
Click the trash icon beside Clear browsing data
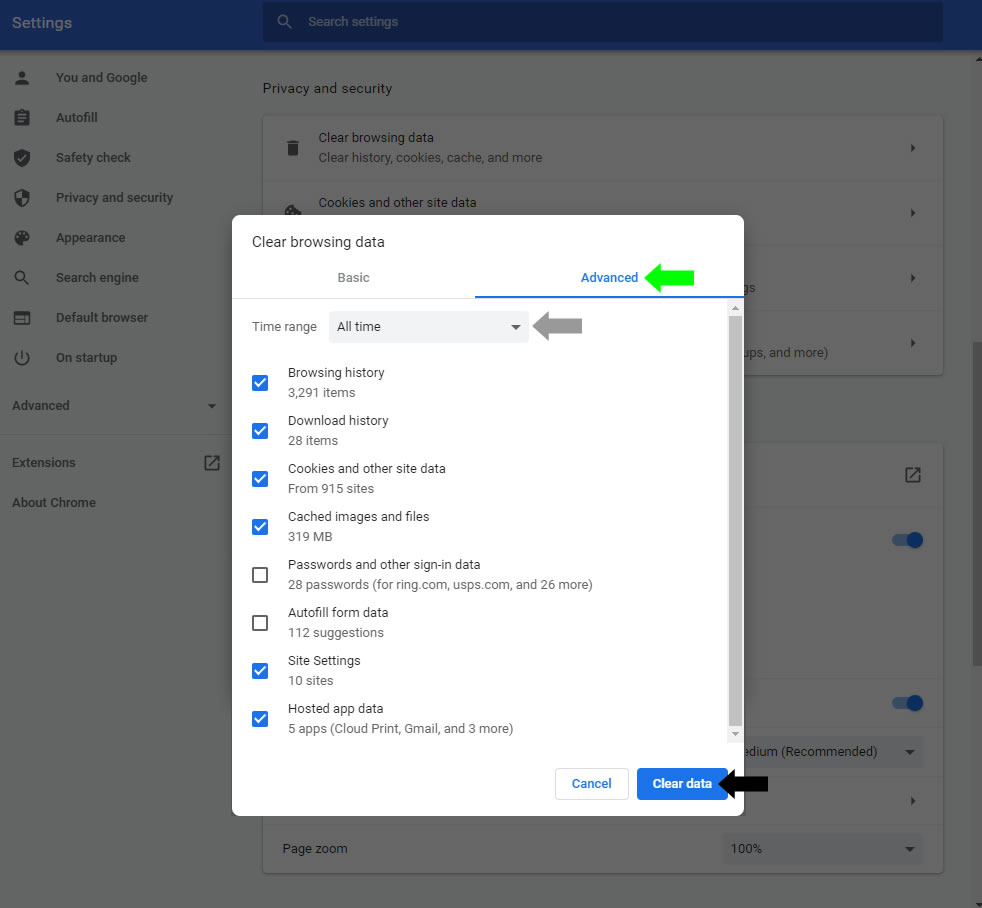pyautogui.click(x=292, y=147)
